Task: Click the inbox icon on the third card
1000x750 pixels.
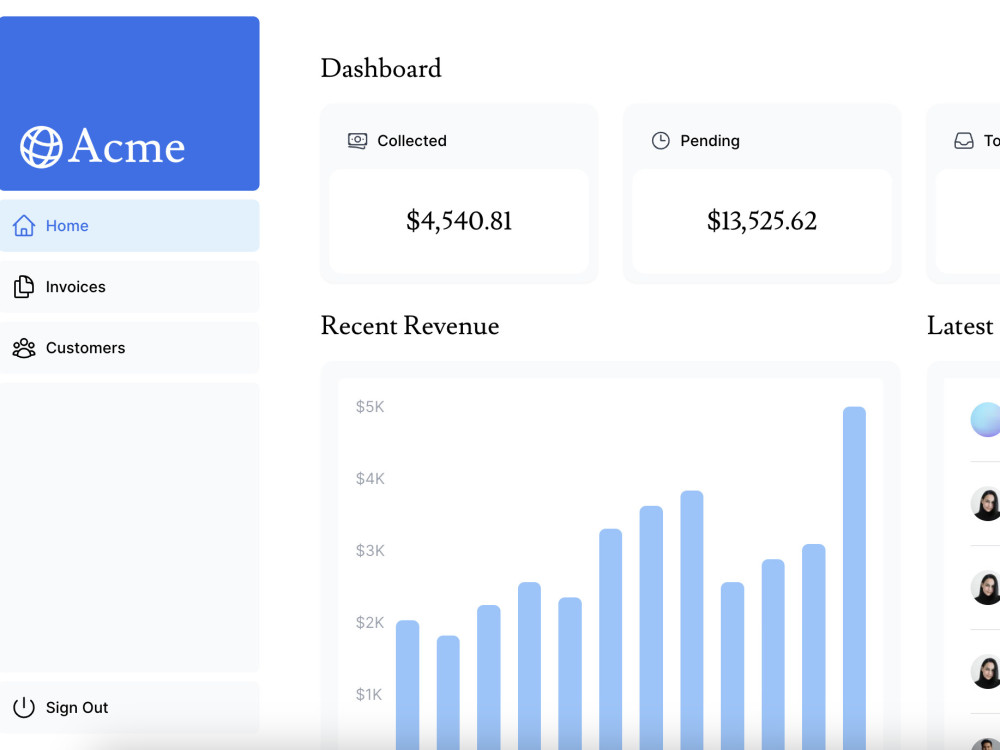Action: click(x=964, y=141)
